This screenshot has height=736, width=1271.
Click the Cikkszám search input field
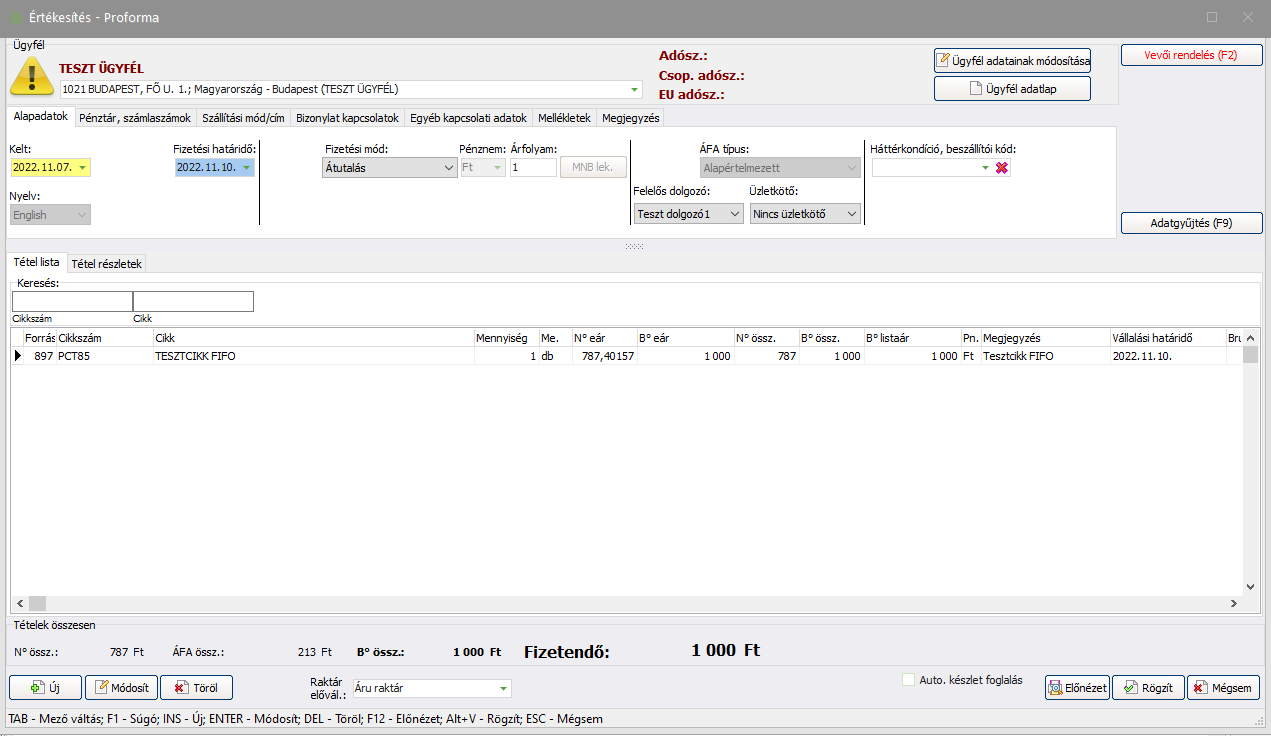pos(72,302)
